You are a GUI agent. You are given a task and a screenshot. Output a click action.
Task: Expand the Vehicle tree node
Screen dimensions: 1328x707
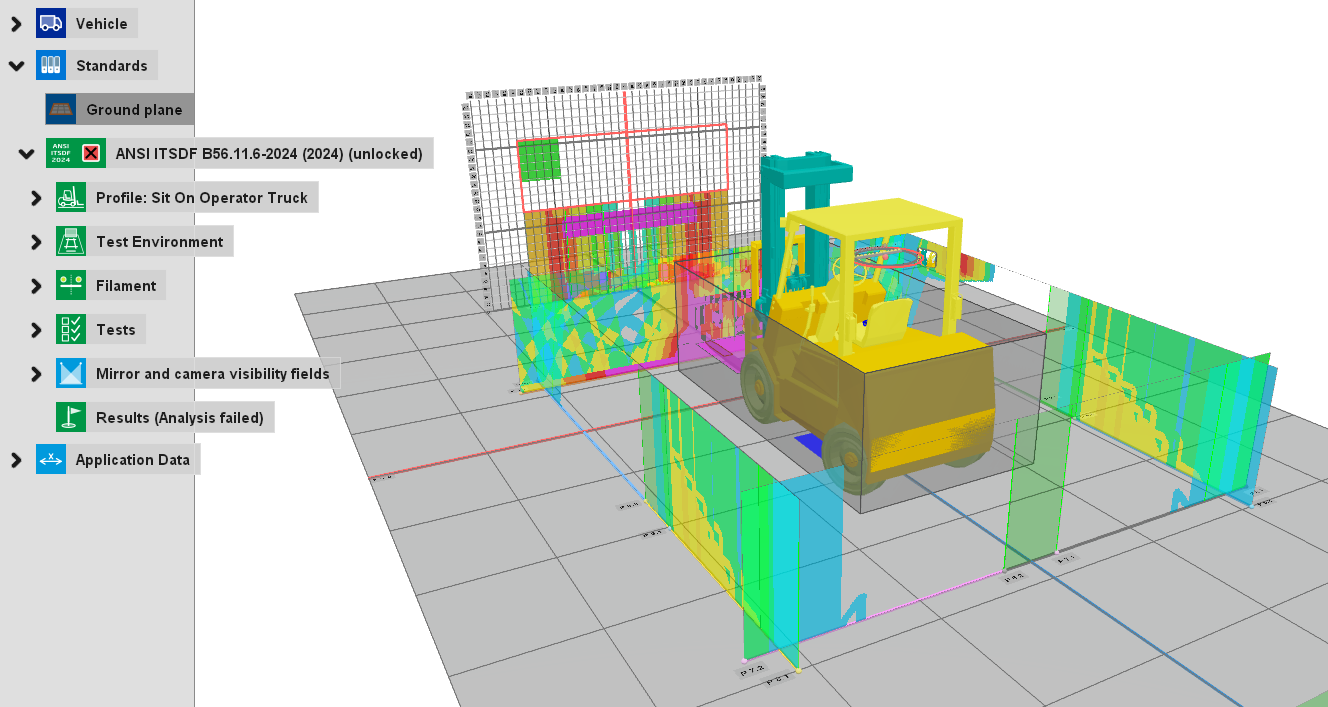coord(16,23)
